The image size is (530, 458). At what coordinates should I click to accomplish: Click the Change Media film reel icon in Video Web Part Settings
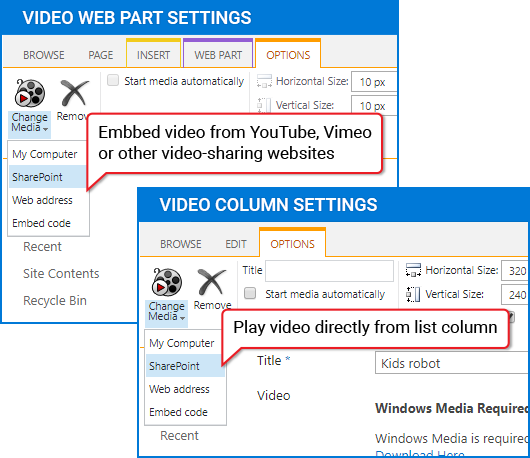click(x=30, y=93)
